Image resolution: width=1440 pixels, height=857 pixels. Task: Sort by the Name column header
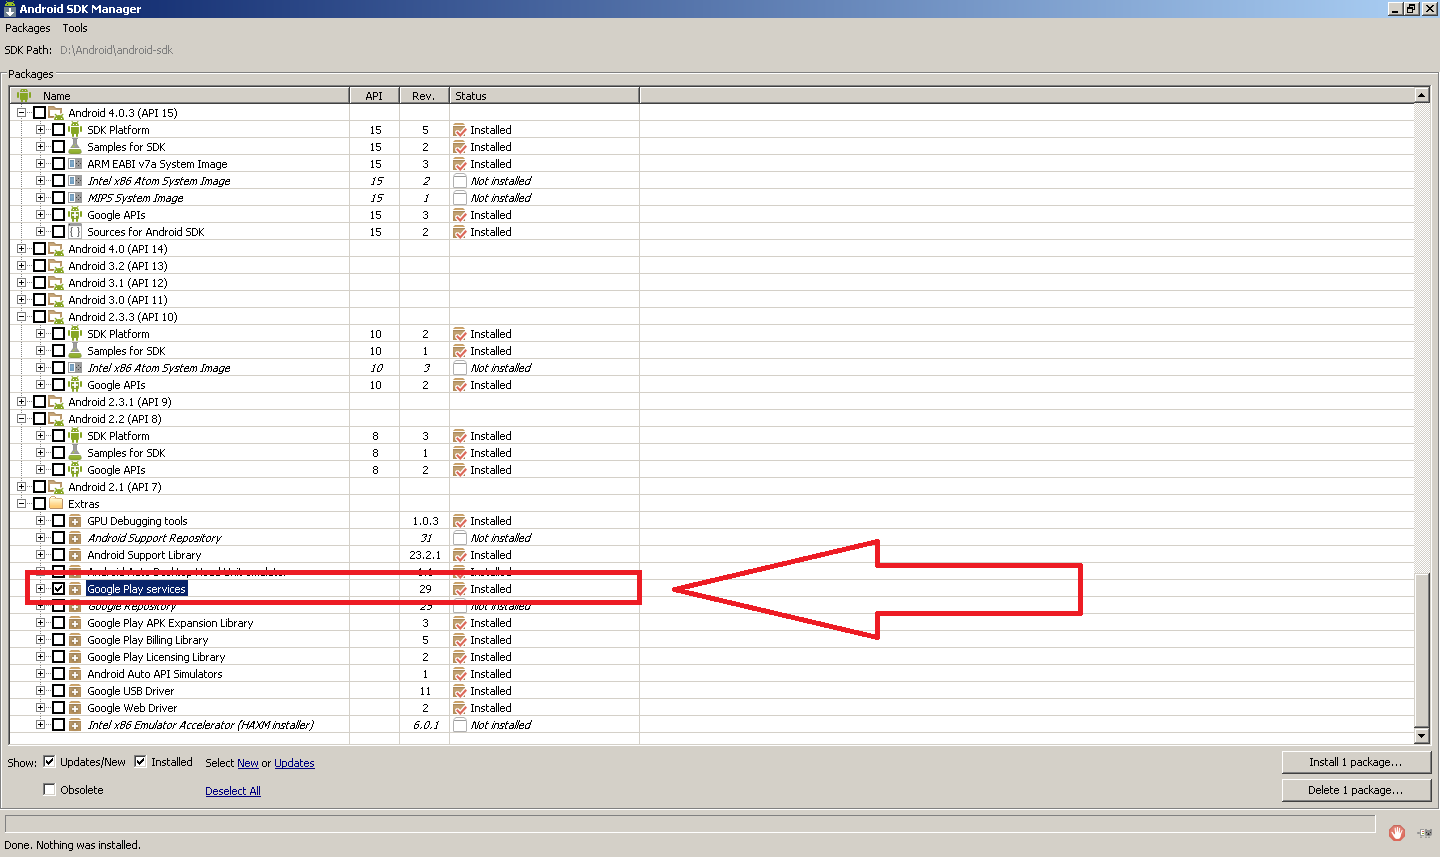pyautogui.click(x=180, y=96)
